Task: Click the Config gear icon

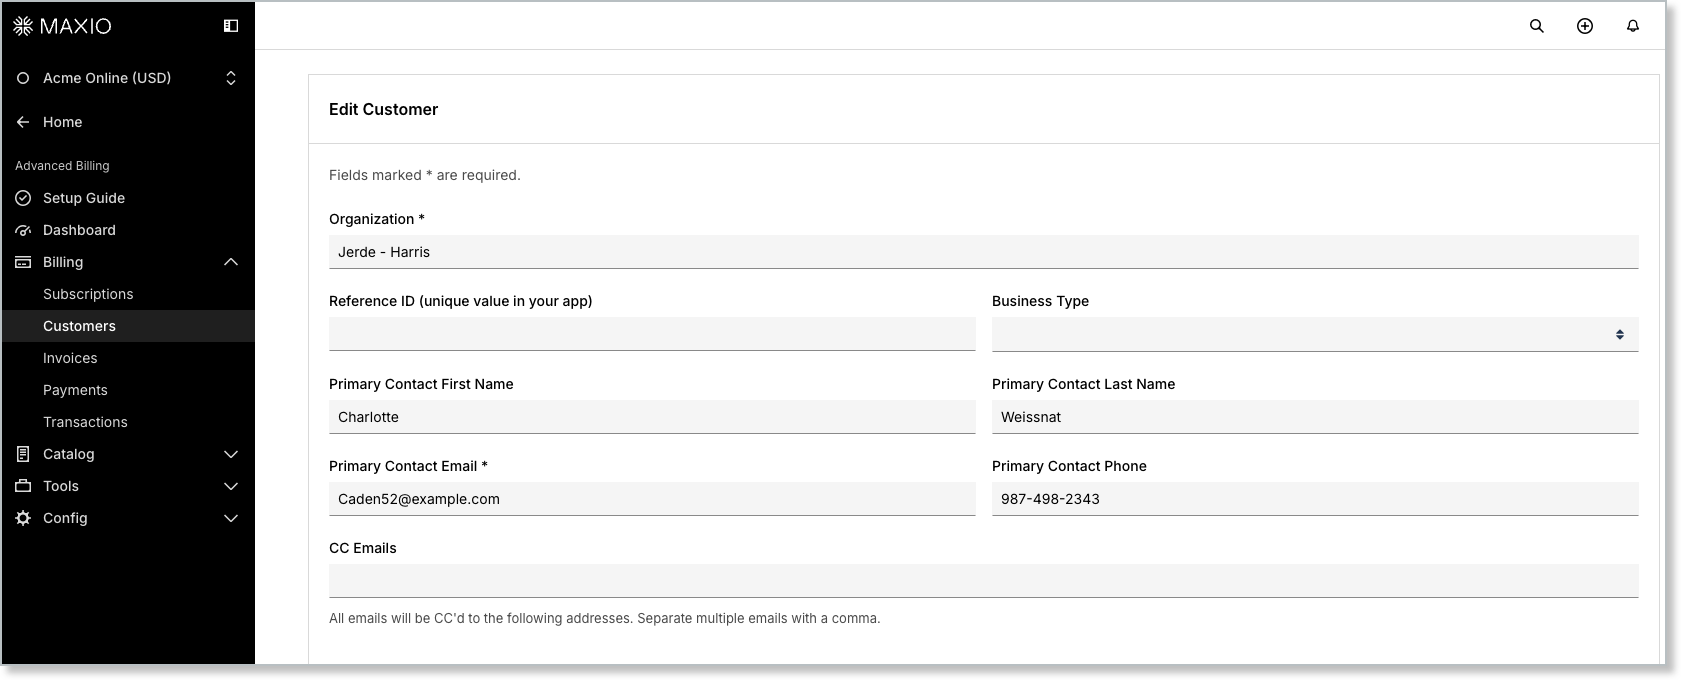Action: pos(23,518)
